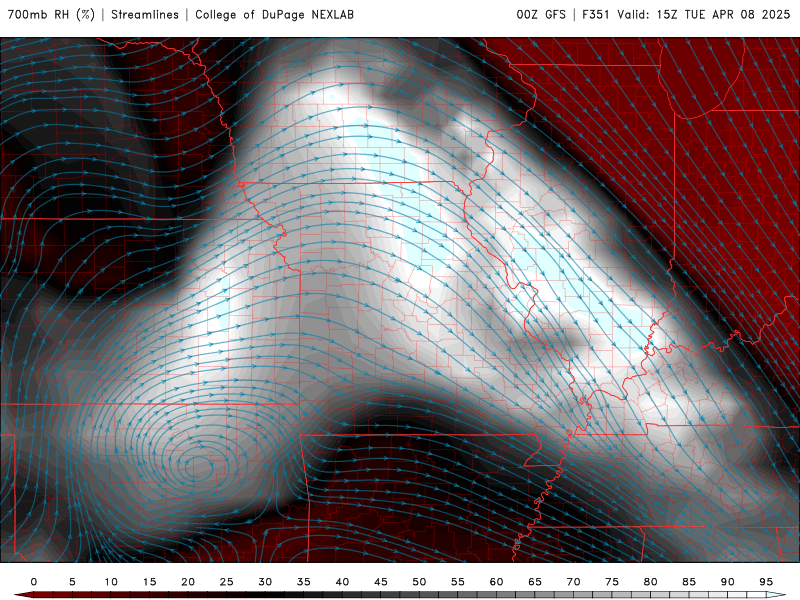Click colorbar label "10"
800x600 pixels.
point(111,582)
